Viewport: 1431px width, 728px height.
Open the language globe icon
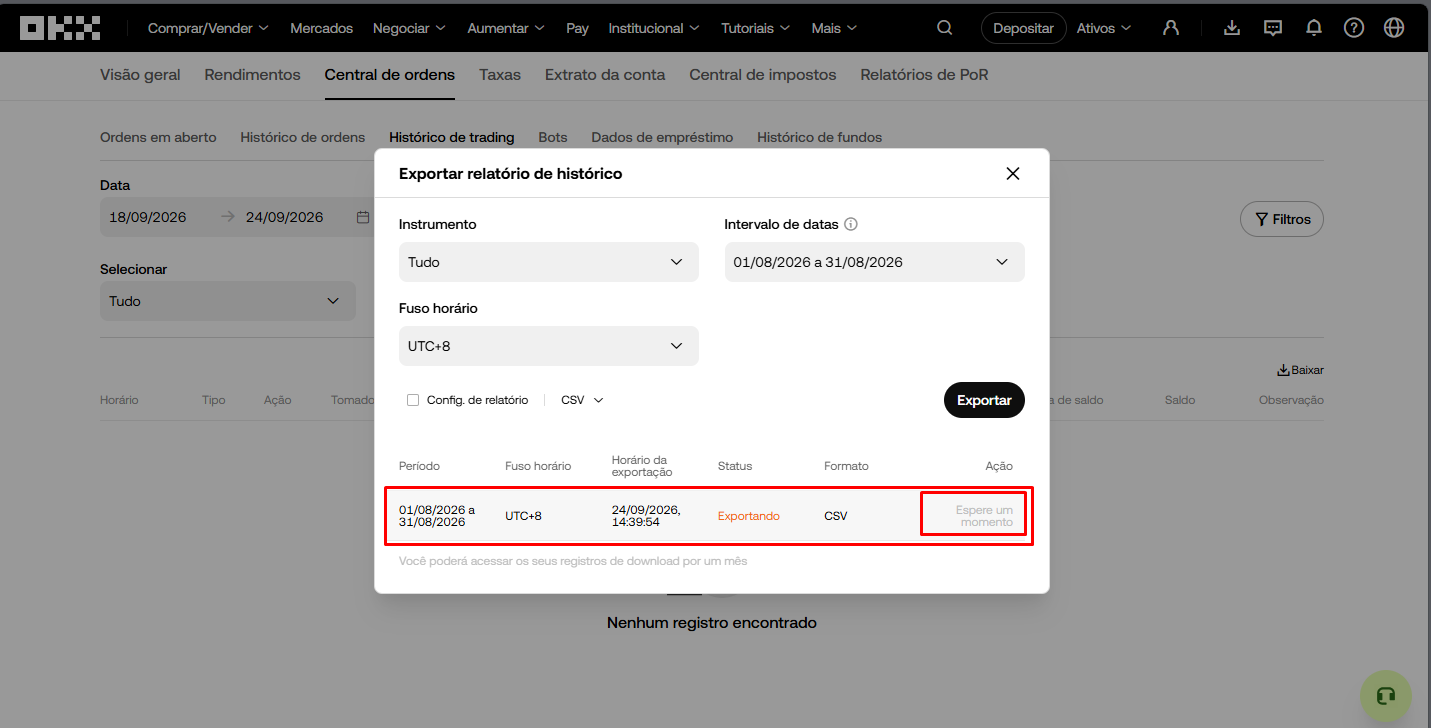[x=1394, y=28]
